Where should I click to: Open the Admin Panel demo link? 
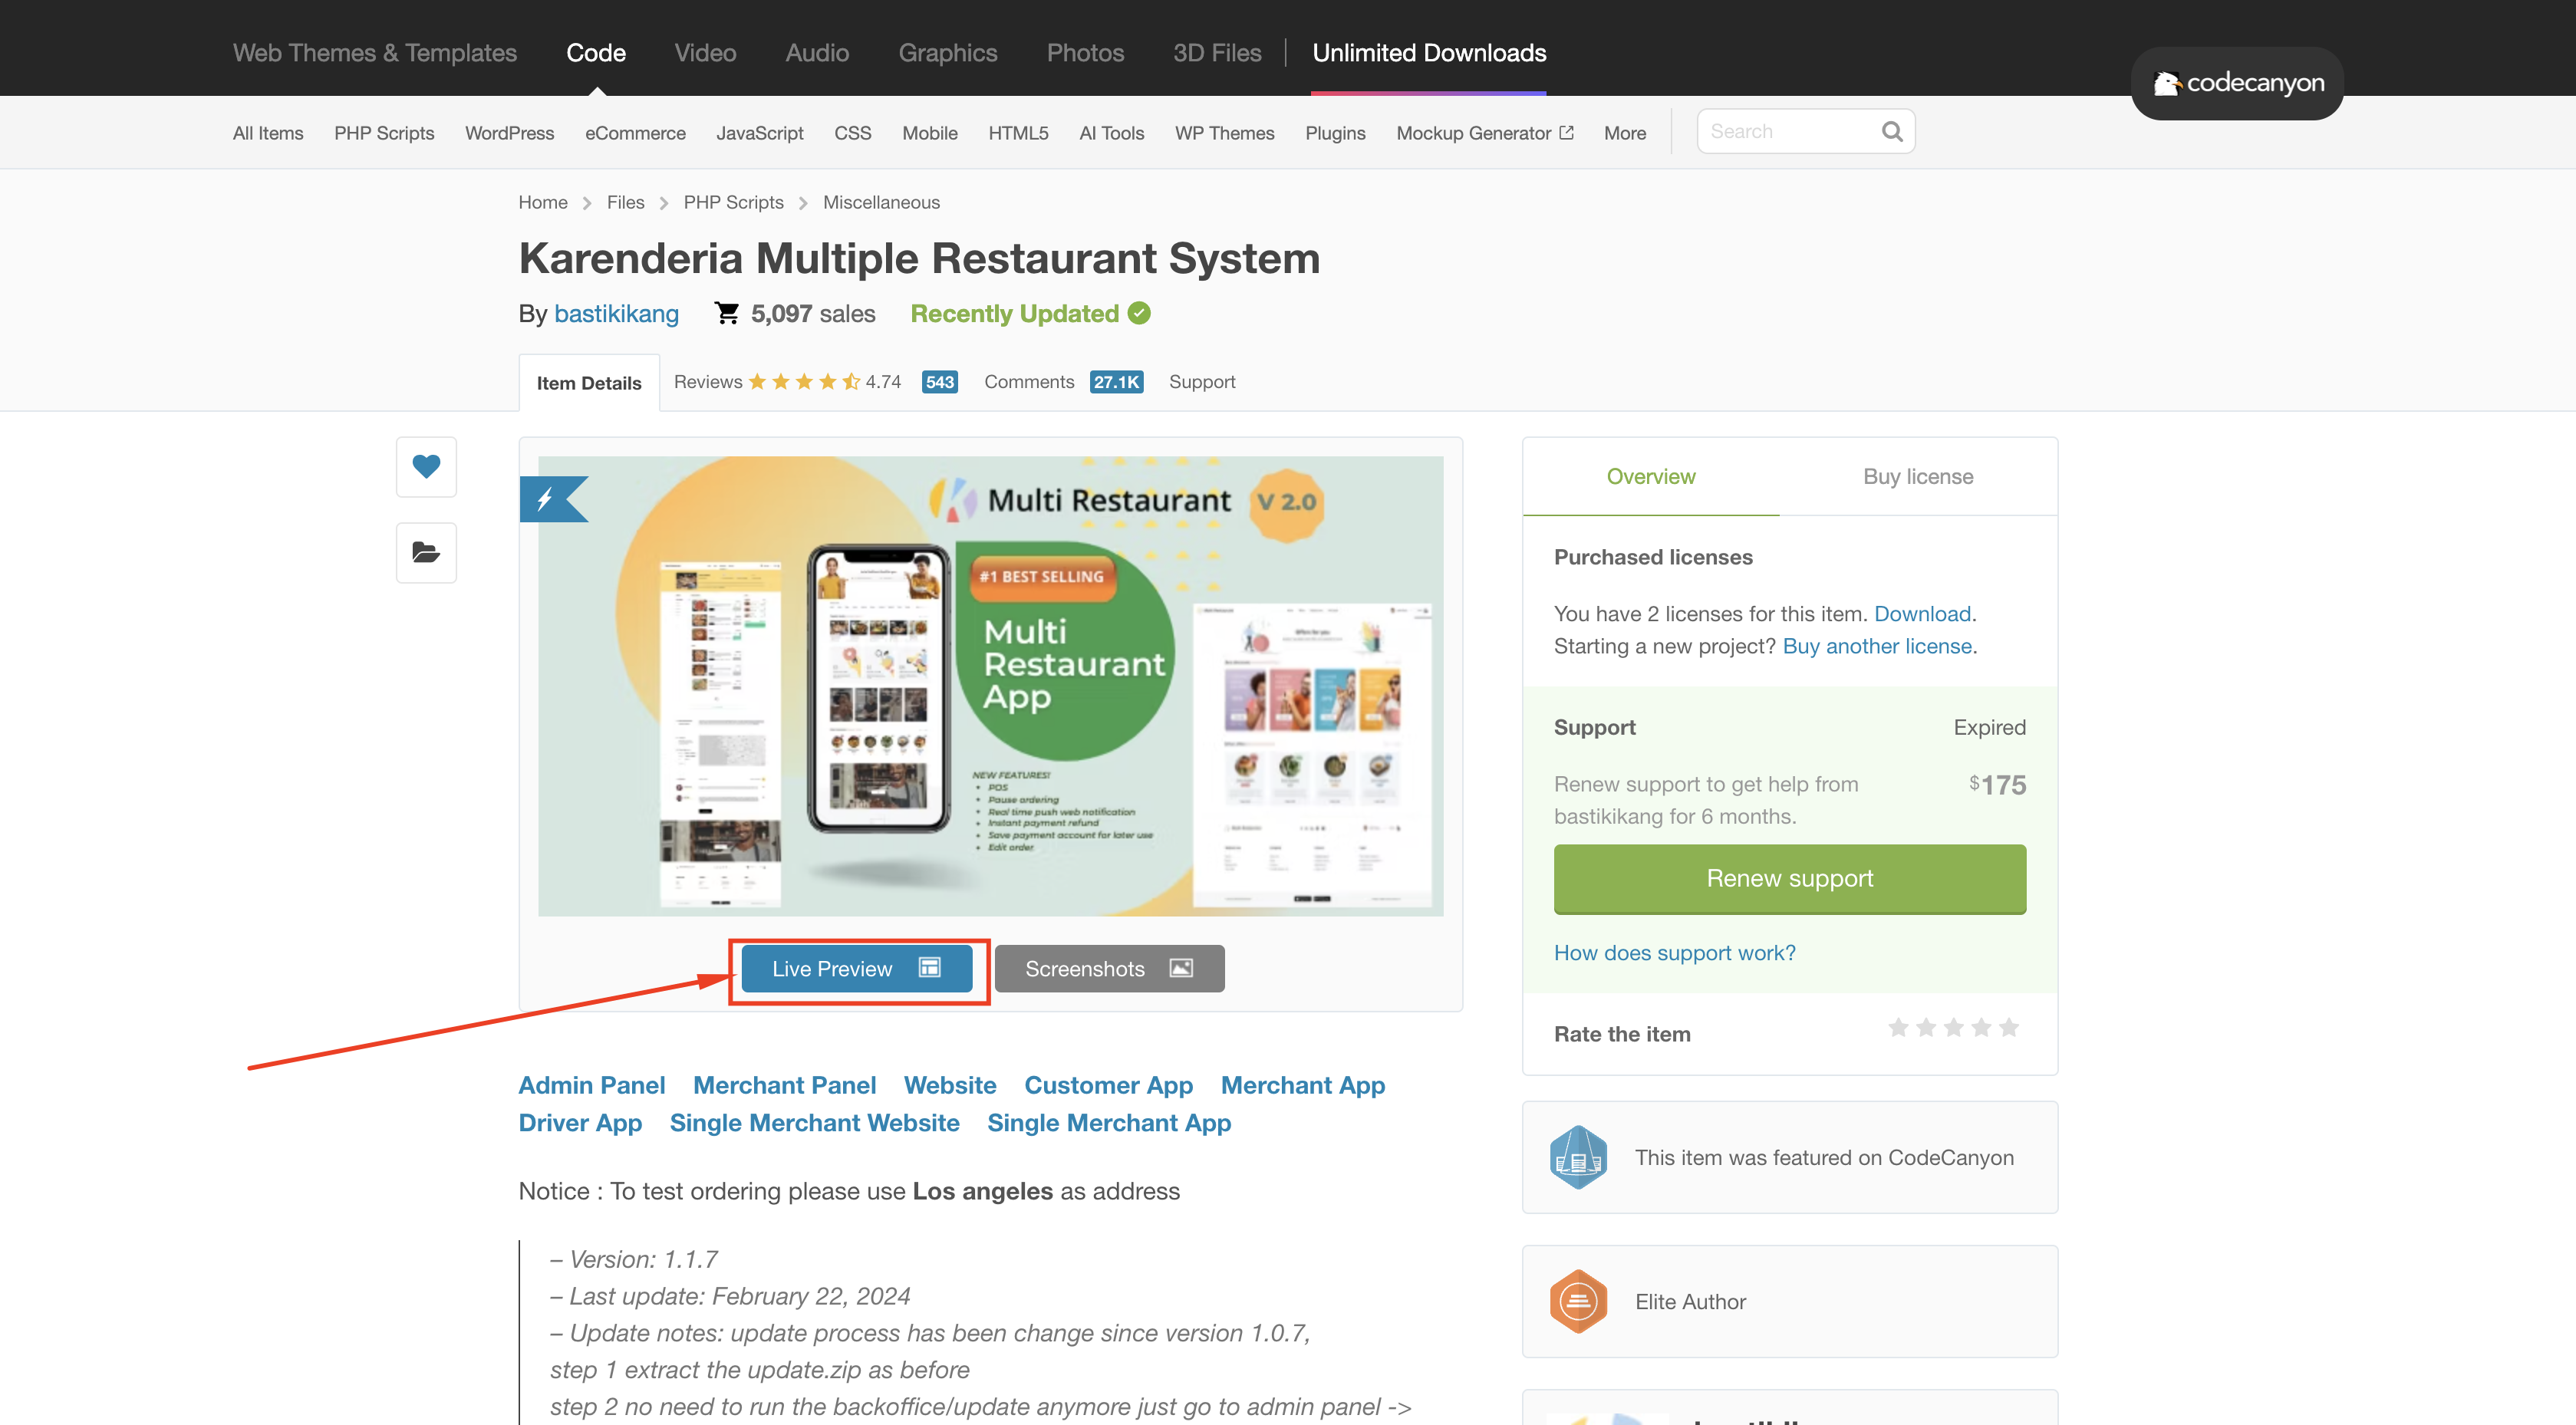coord(591,1085)
